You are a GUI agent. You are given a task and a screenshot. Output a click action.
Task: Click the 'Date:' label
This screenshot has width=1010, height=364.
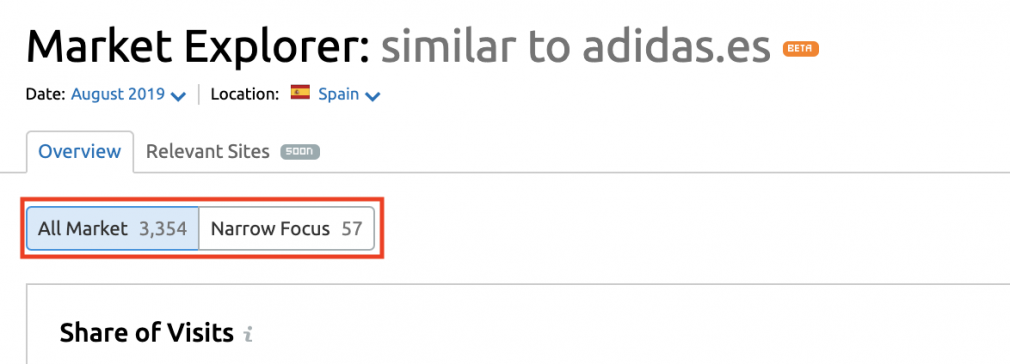click(46, 94)
